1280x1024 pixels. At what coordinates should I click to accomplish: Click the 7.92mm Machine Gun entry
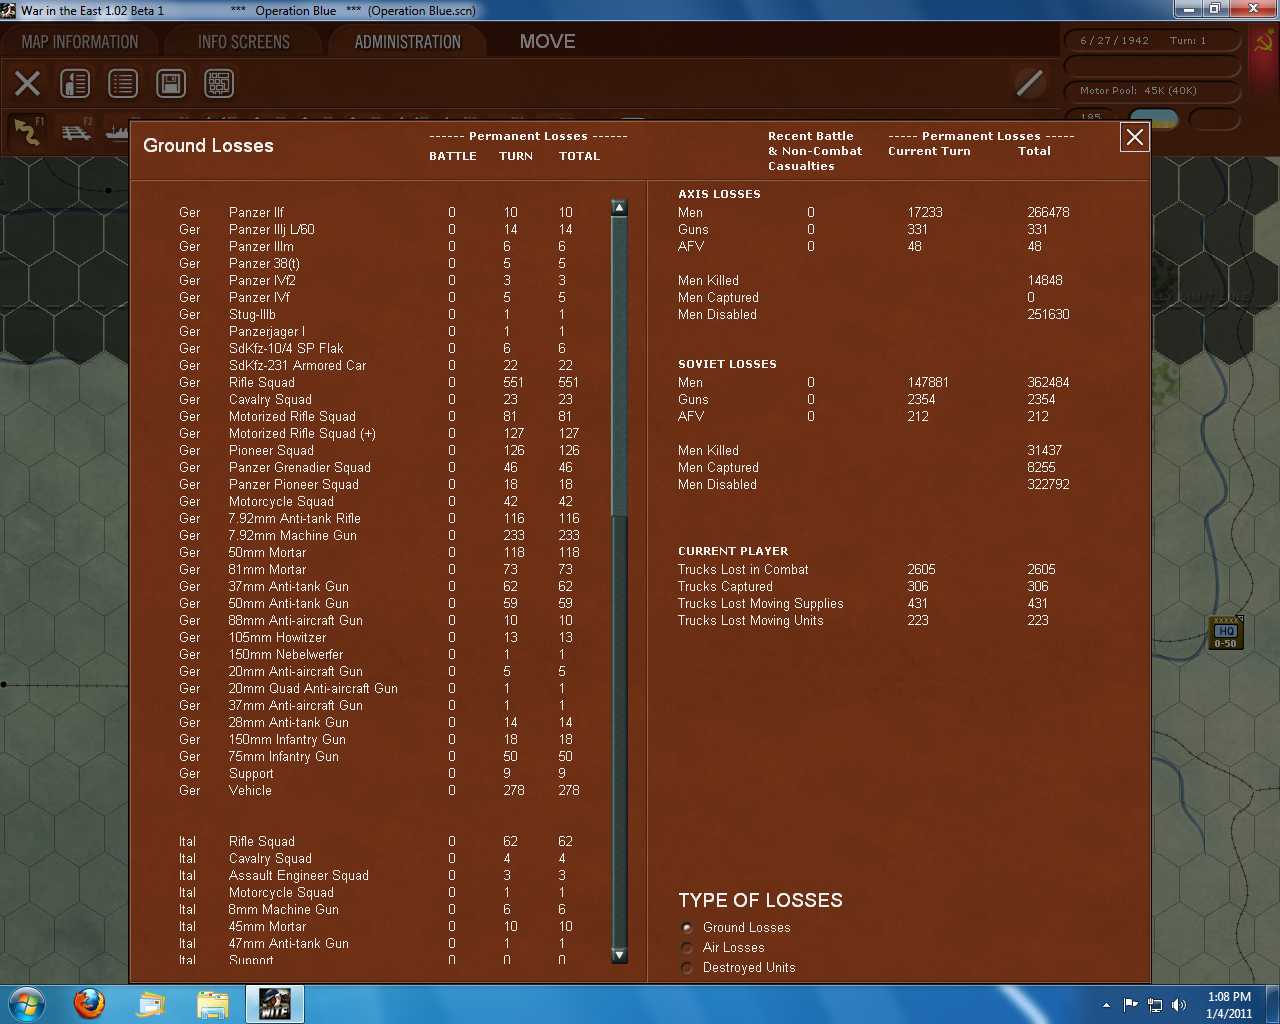coord(292,535)
